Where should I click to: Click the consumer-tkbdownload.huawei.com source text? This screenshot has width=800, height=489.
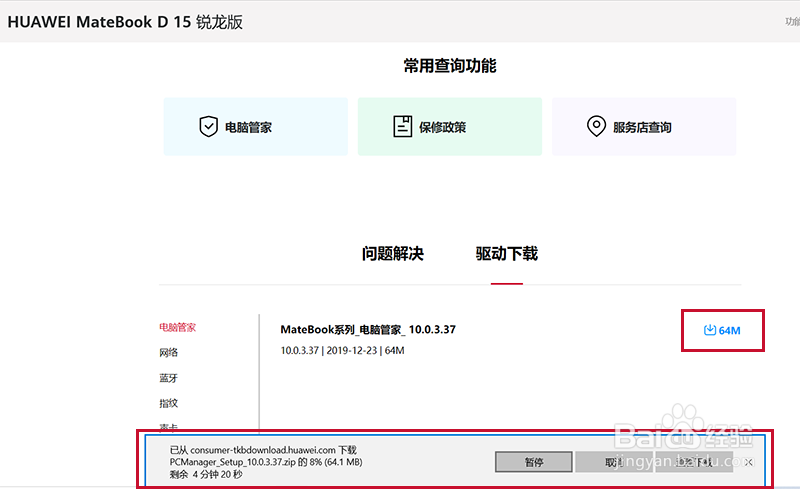263,450
